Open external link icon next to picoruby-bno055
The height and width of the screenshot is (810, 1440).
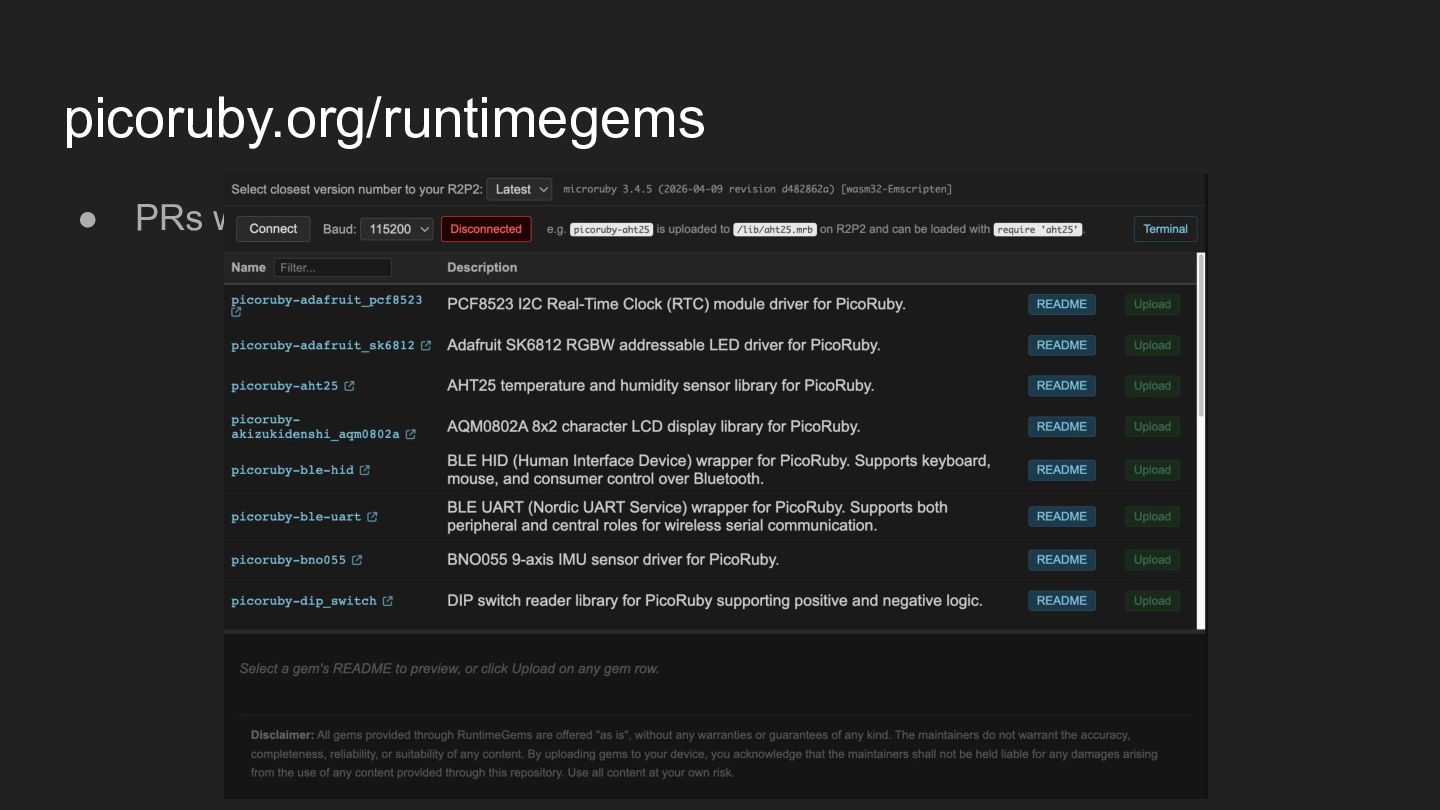click(x=357, y=560)
